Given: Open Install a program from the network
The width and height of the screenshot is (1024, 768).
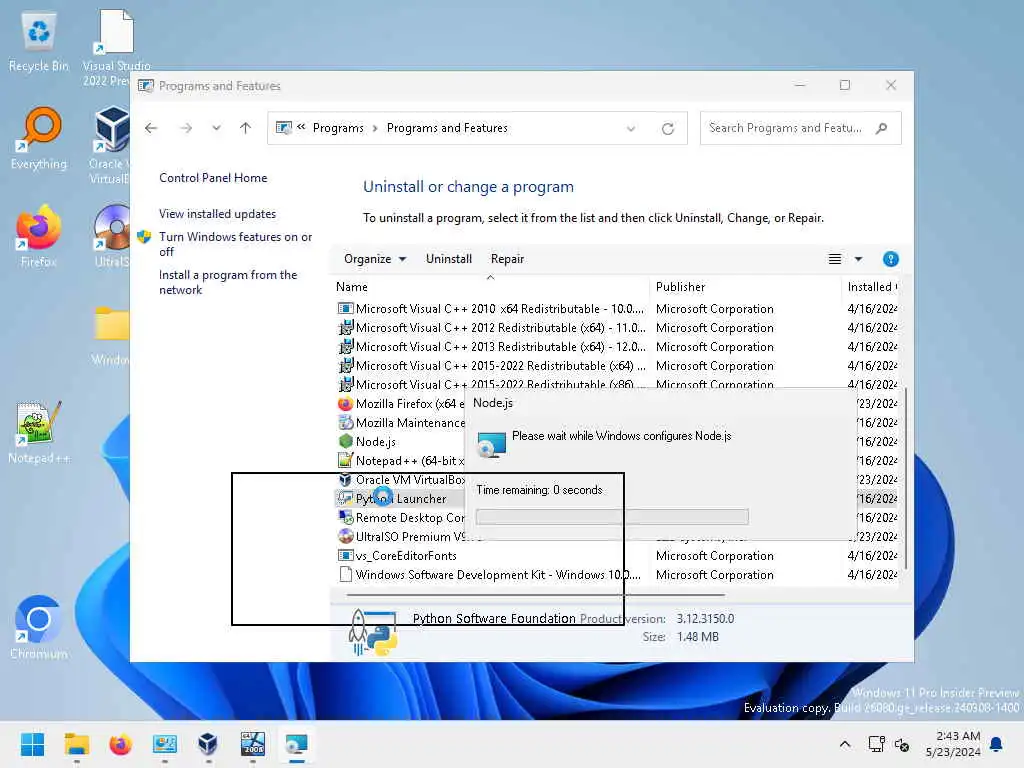Looking at the screenshot, I should point(228,282).
